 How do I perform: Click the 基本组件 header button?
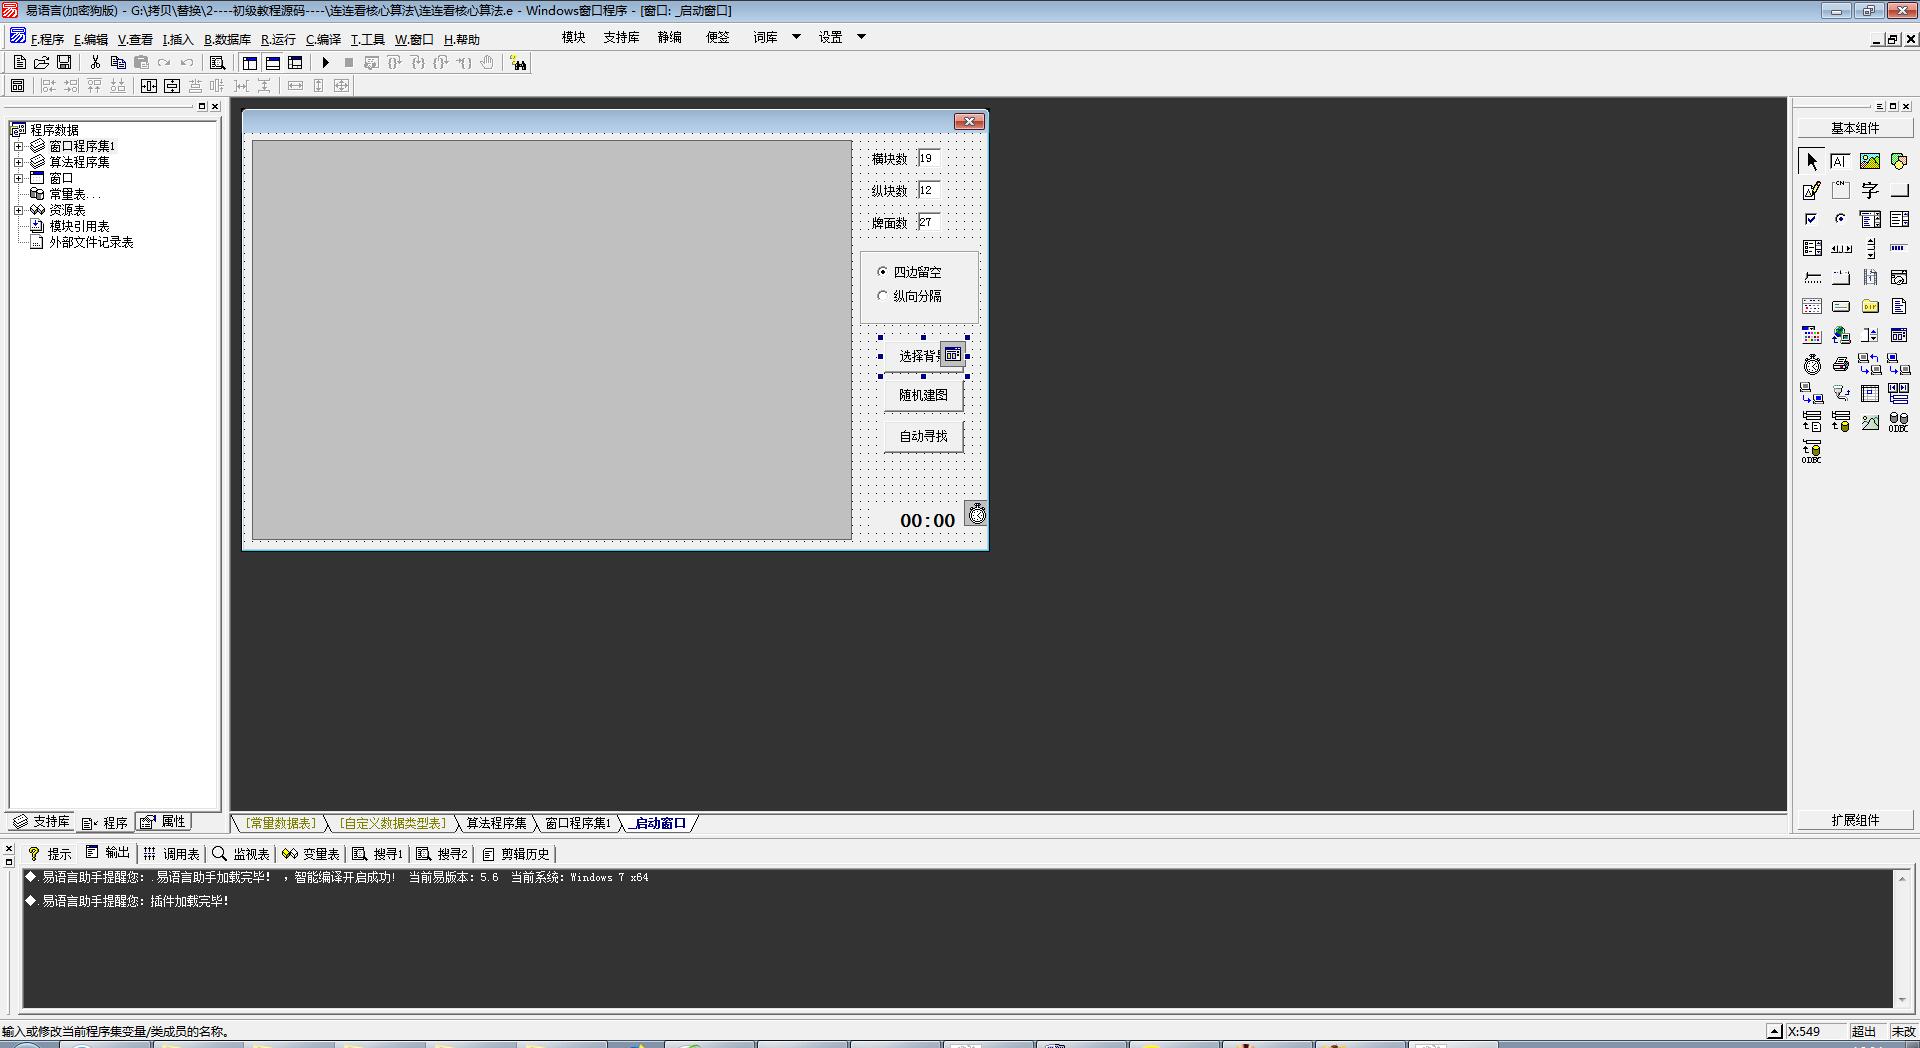click(x=1855, y=128)
